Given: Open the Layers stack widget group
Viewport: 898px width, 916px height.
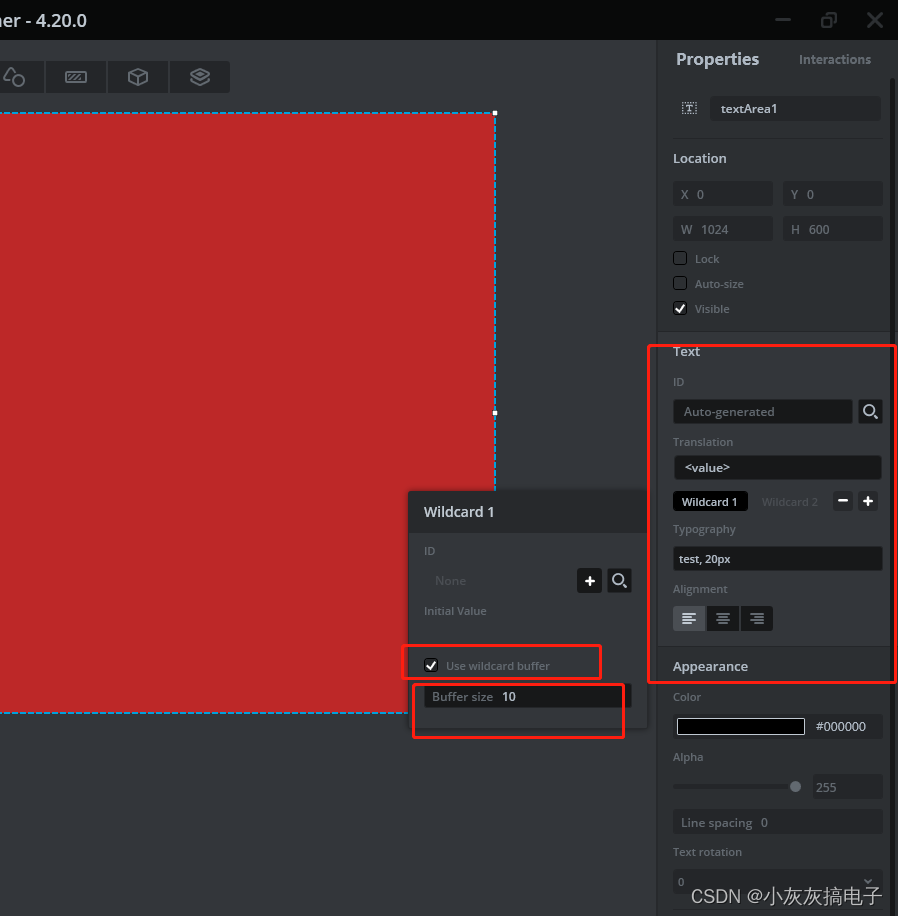Looking at the screenshot, I should (x=200, y=77).
